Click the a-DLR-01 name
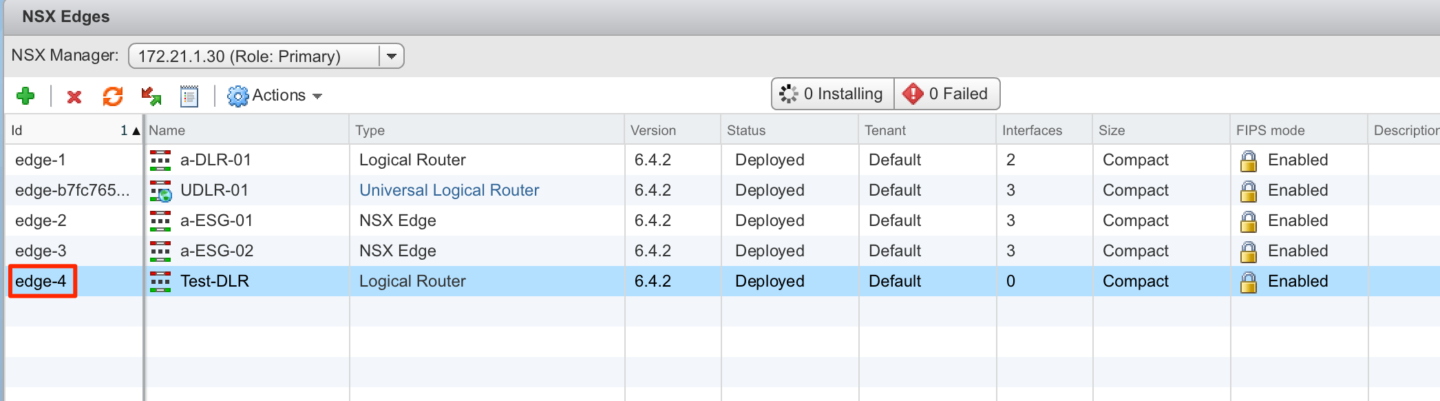Viewport: 1440px width, 401px height. (214, 160)
